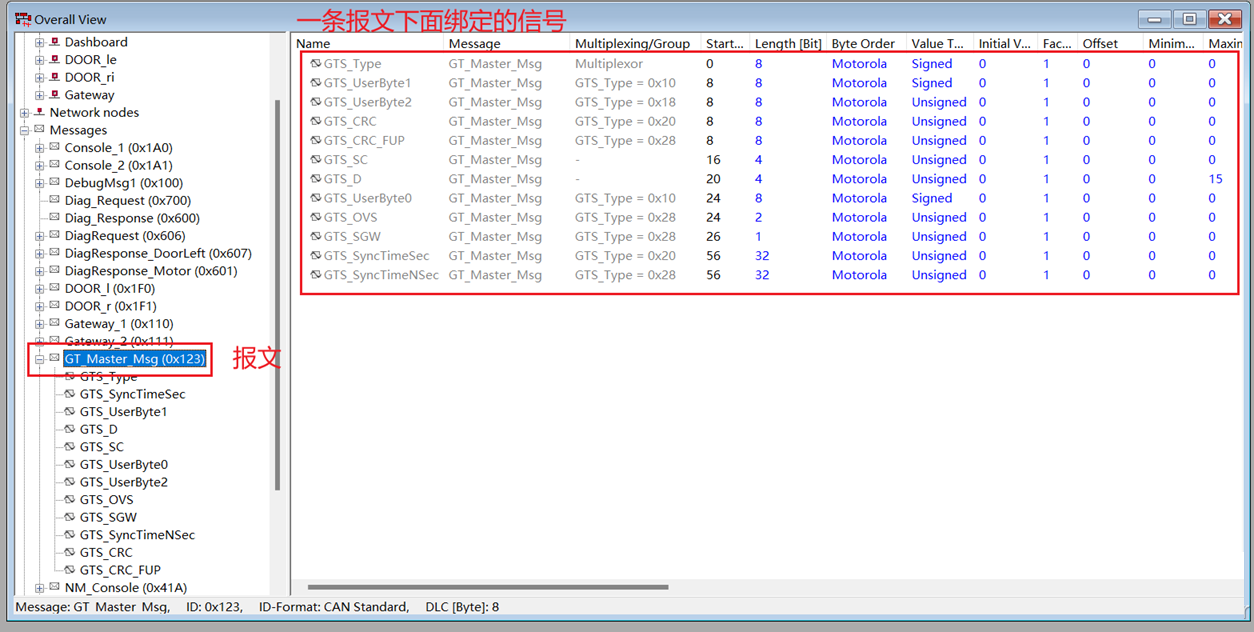Select GTS_CRC_FUP signal in the tree

pyautogui.click(x=120, y=570)
